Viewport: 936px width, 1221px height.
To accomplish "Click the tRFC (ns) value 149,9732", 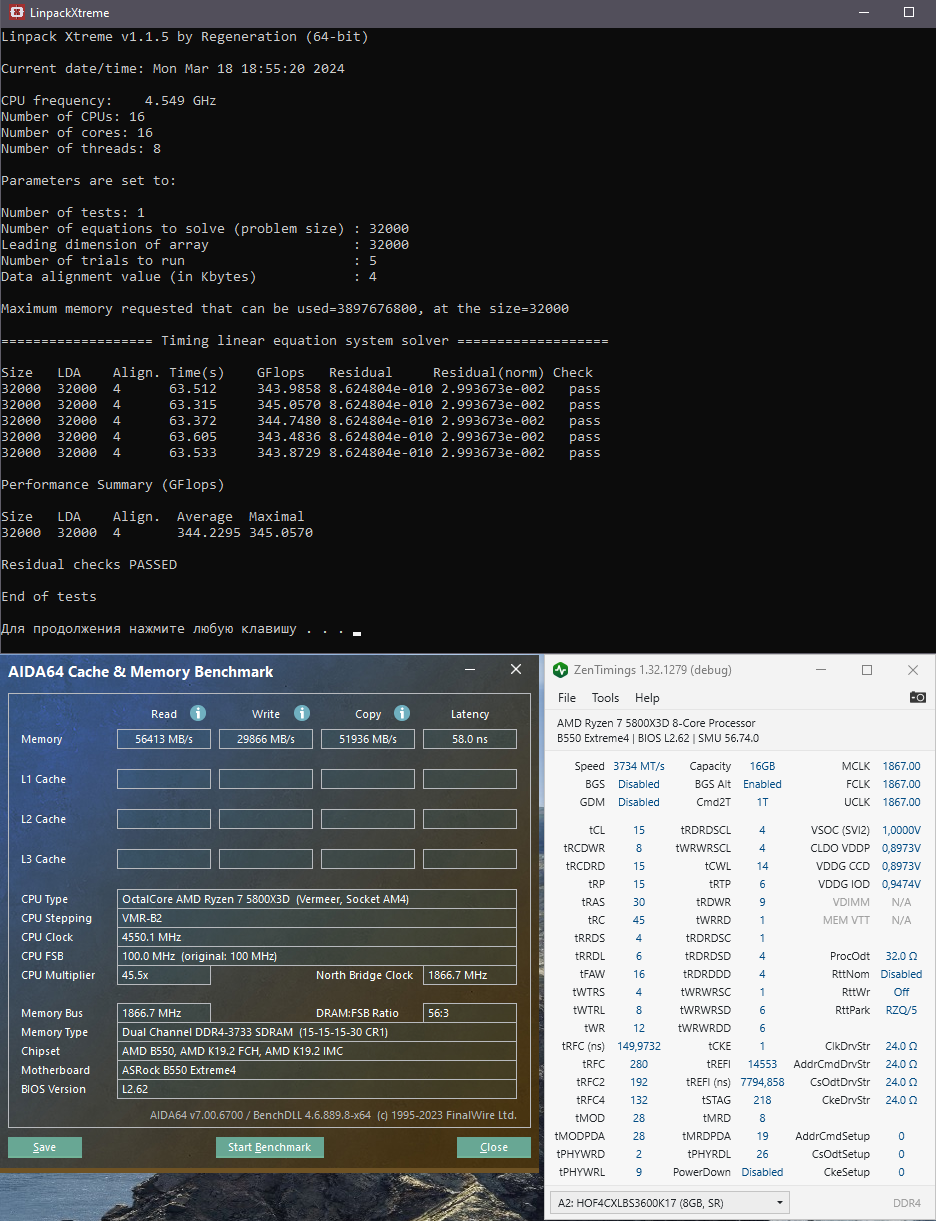I will pos(639,1046).
